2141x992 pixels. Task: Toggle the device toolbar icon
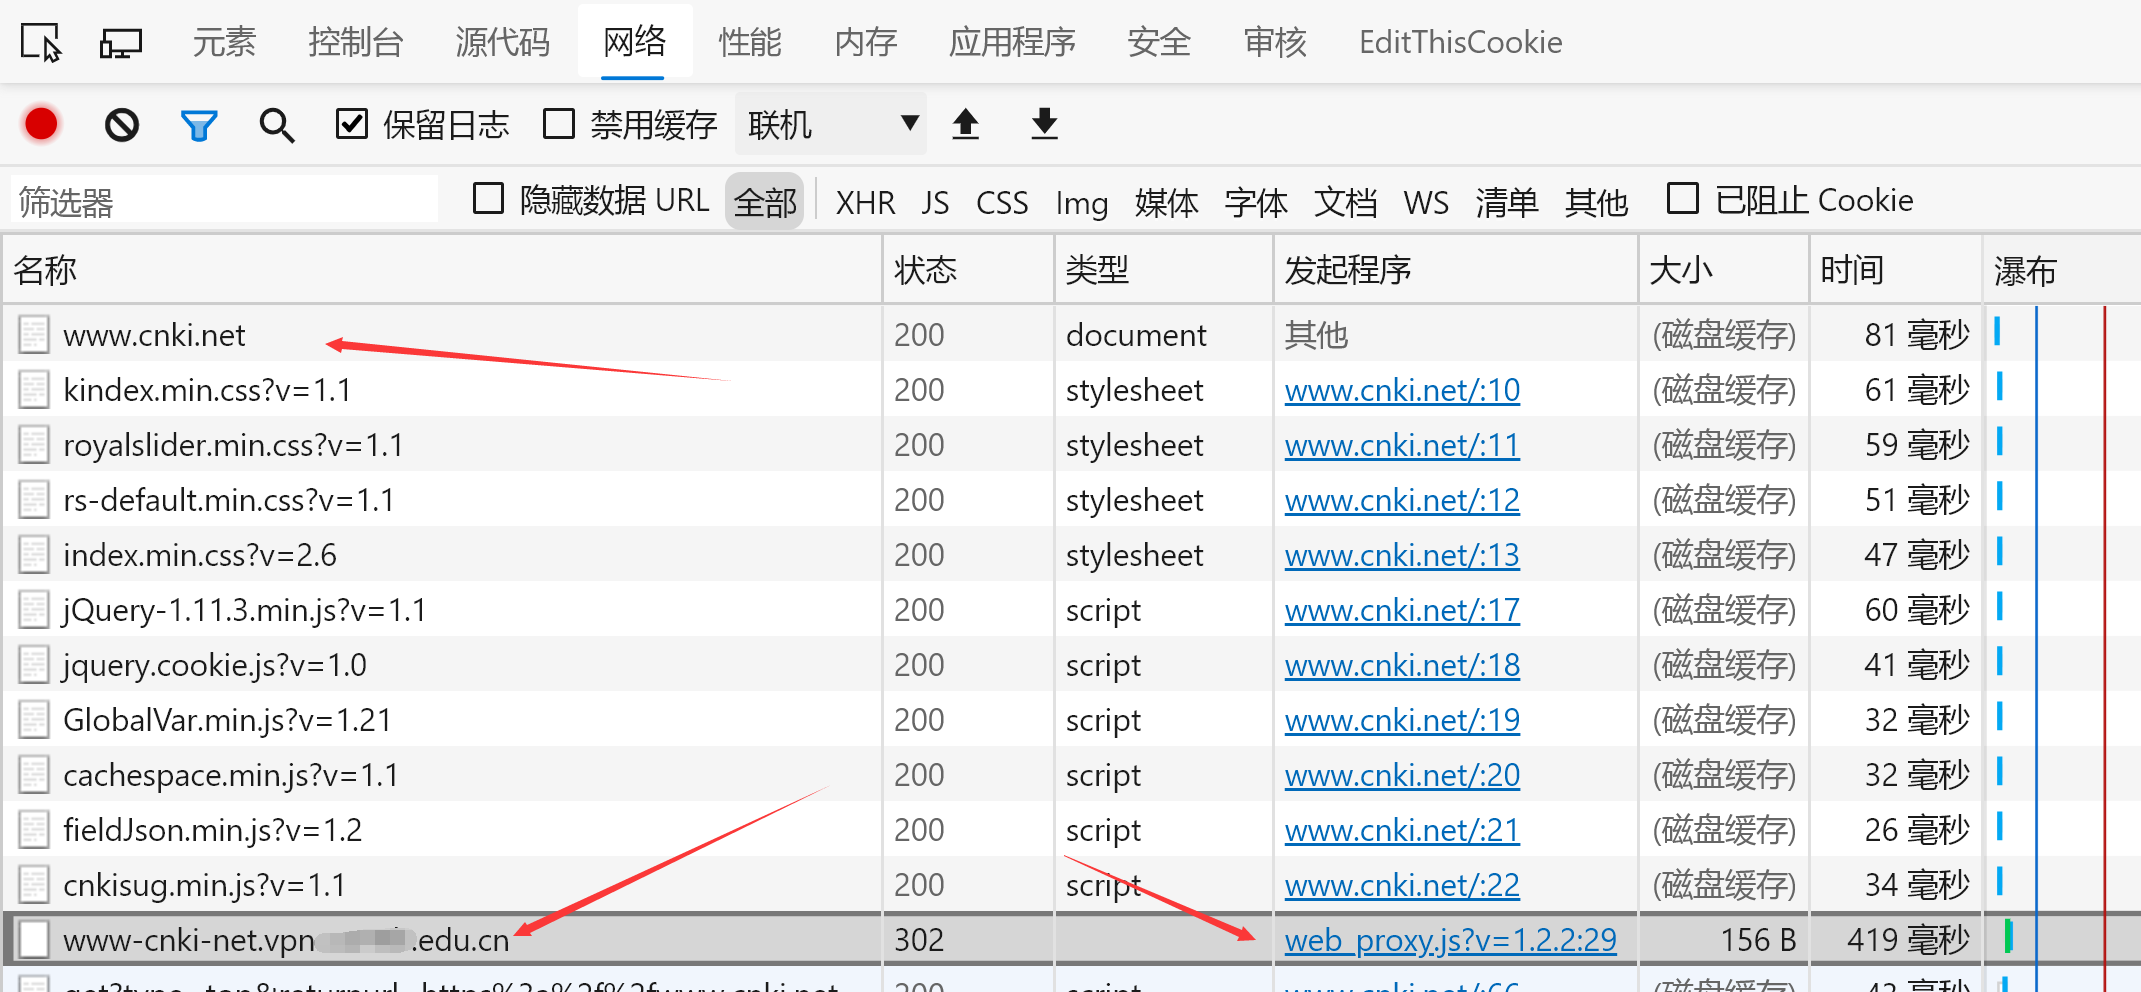[121, 43]
